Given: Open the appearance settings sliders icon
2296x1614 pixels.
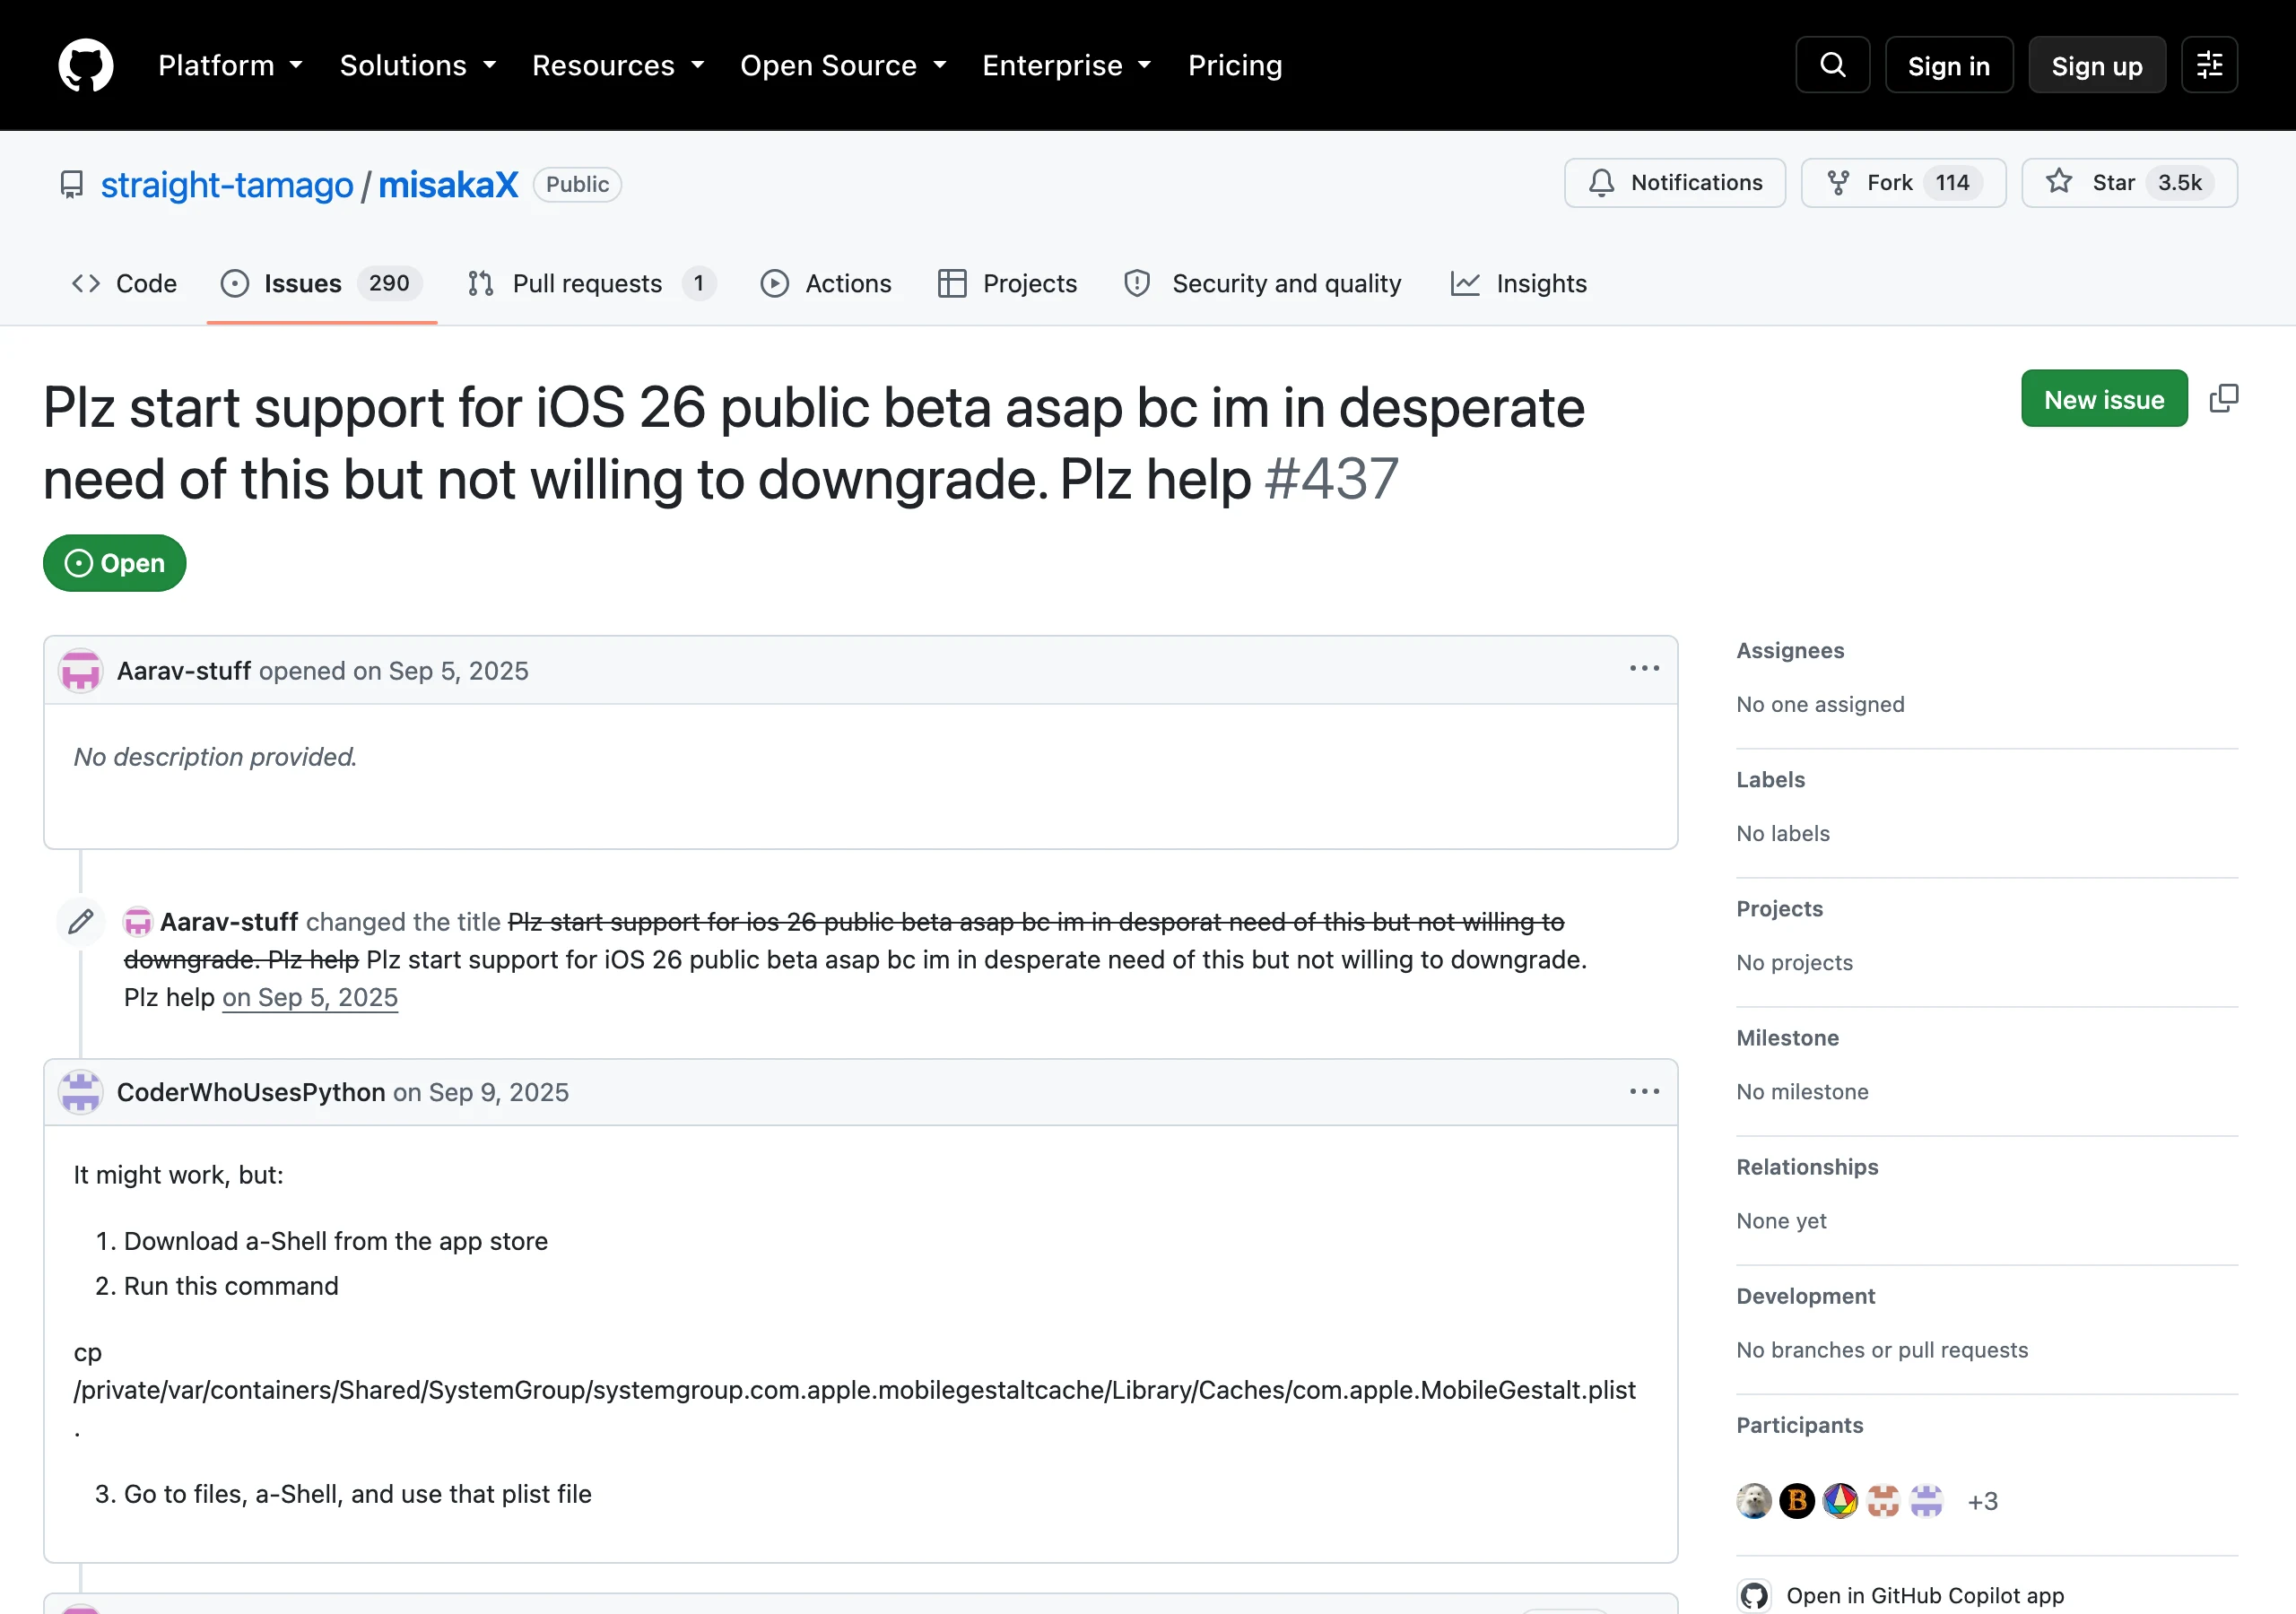Looking at the screenshot, I should click(2209, 65).
